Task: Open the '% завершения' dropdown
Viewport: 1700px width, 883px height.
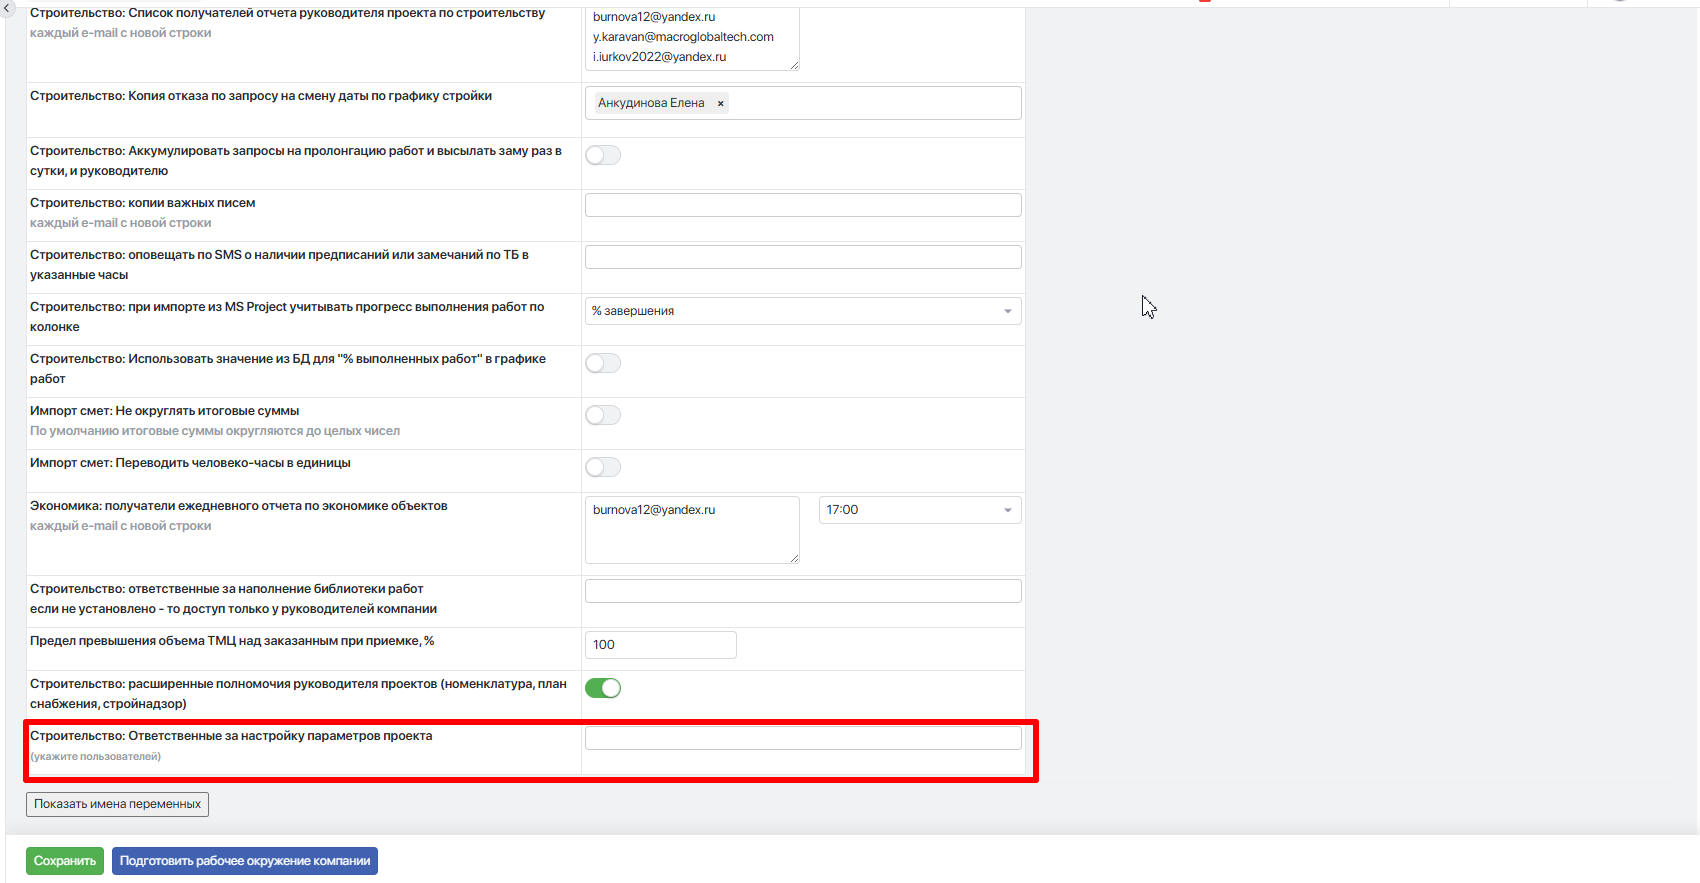Action: pyautogui.click(x=803, y=311)
